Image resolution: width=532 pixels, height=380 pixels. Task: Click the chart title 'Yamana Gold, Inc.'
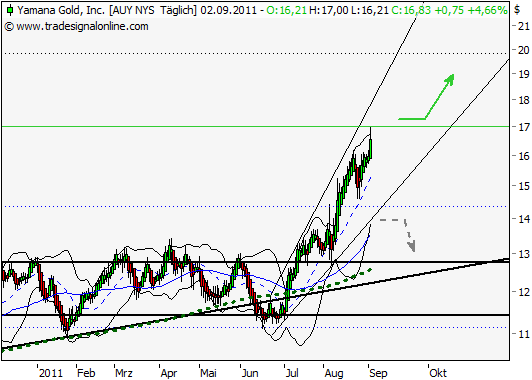click(x=61, y=11)
